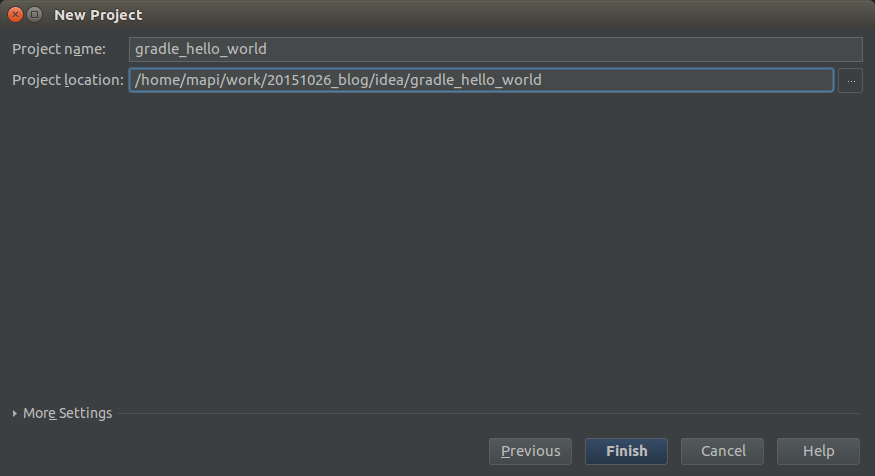Screen dimensions: 875x476
Task: Place cursor on 'idea' in location path
Action: click(x=390, y=80)
